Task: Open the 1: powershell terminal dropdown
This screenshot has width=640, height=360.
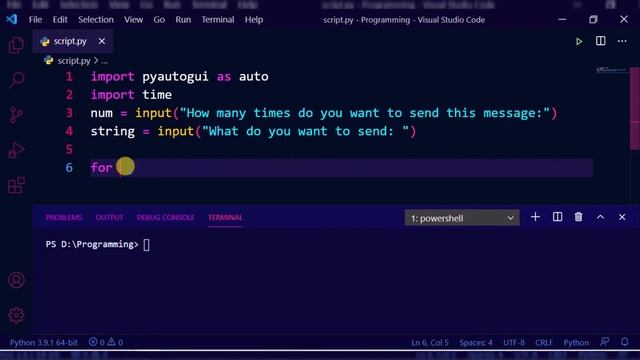Action: pyautogui.click(x=462, y=218)
